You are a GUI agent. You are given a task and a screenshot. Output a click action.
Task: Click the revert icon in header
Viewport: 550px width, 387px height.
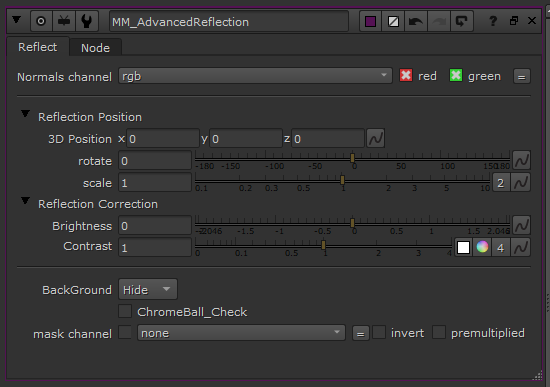pos(462,22)
